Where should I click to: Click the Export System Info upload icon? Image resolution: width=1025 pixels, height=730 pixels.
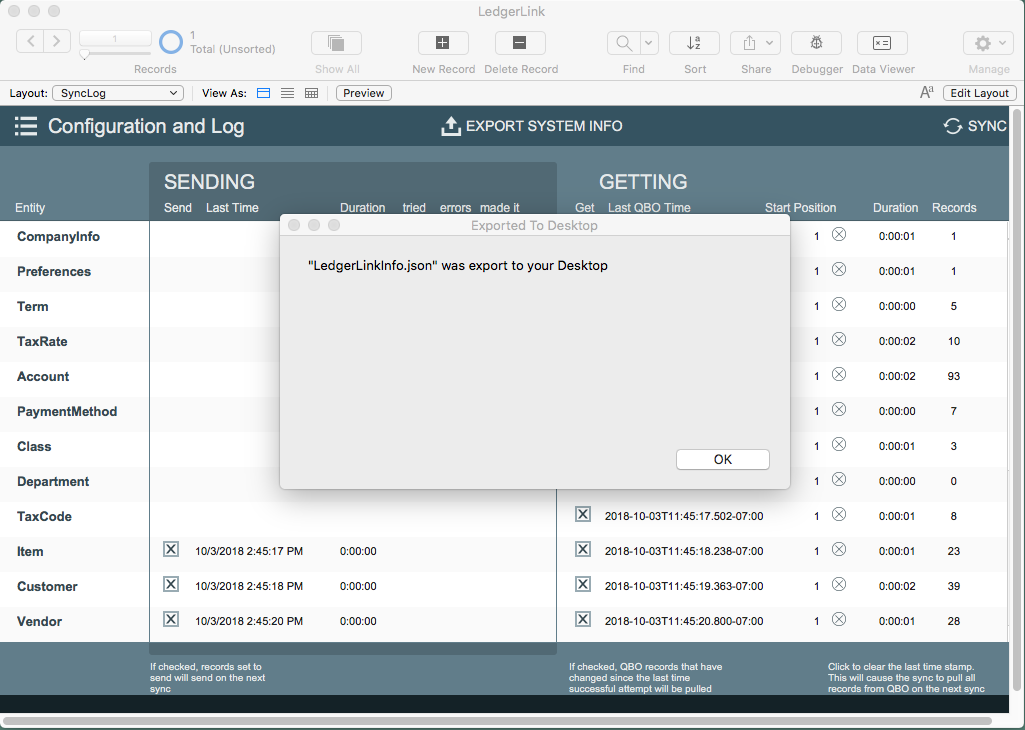451,126
